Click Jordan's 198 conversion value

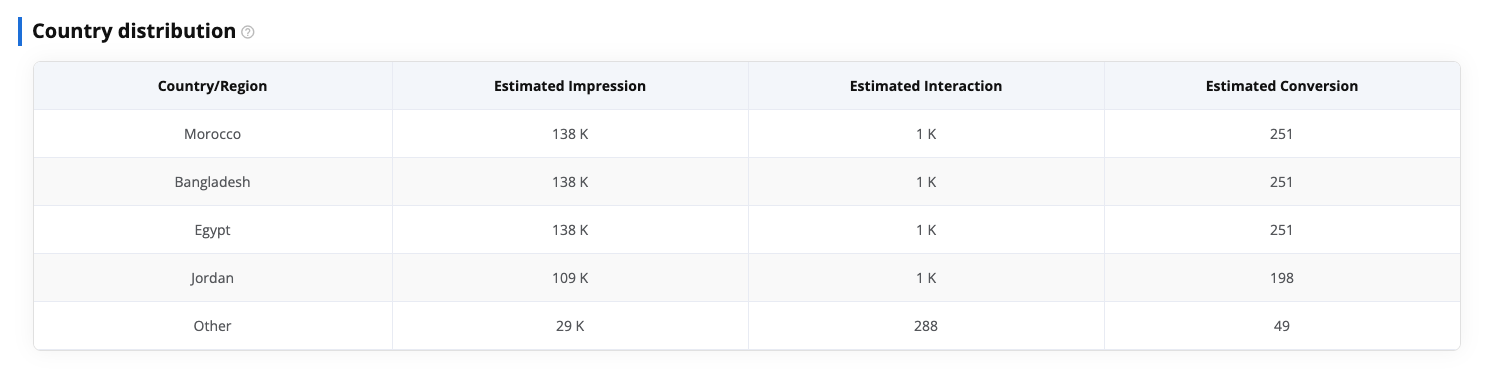[x=1282, y=278]
